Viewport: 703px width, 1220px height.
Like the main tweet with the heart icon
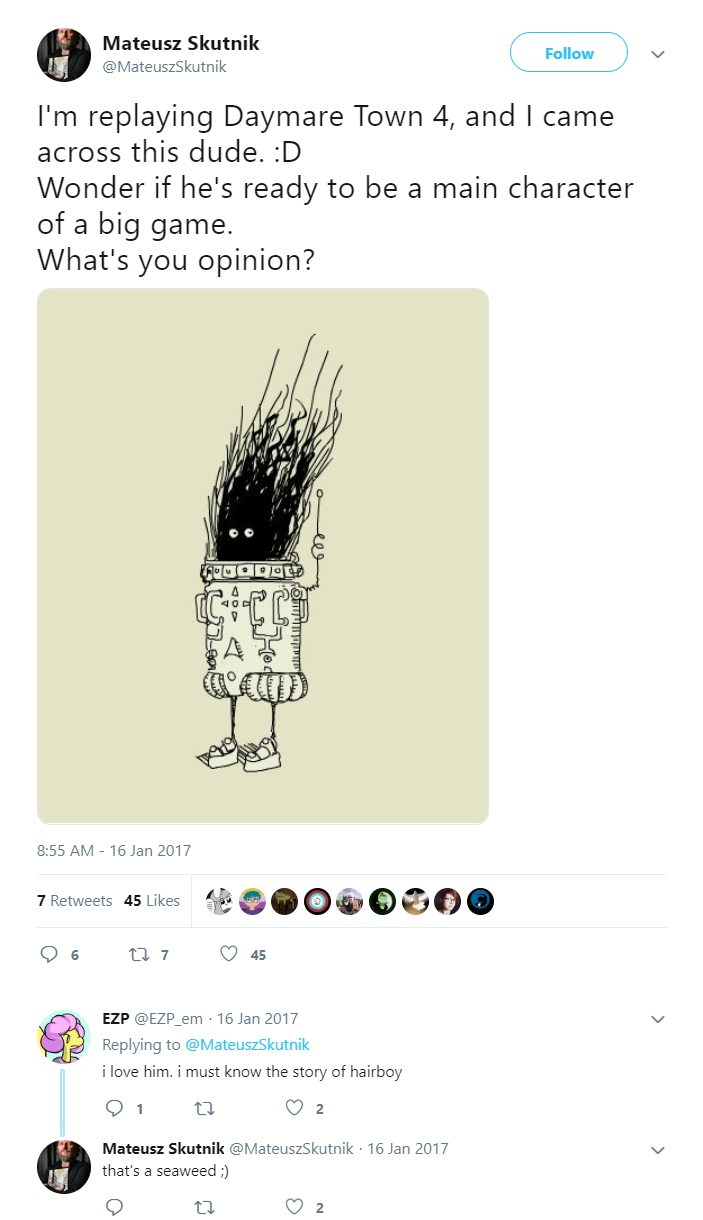(229, 954)
